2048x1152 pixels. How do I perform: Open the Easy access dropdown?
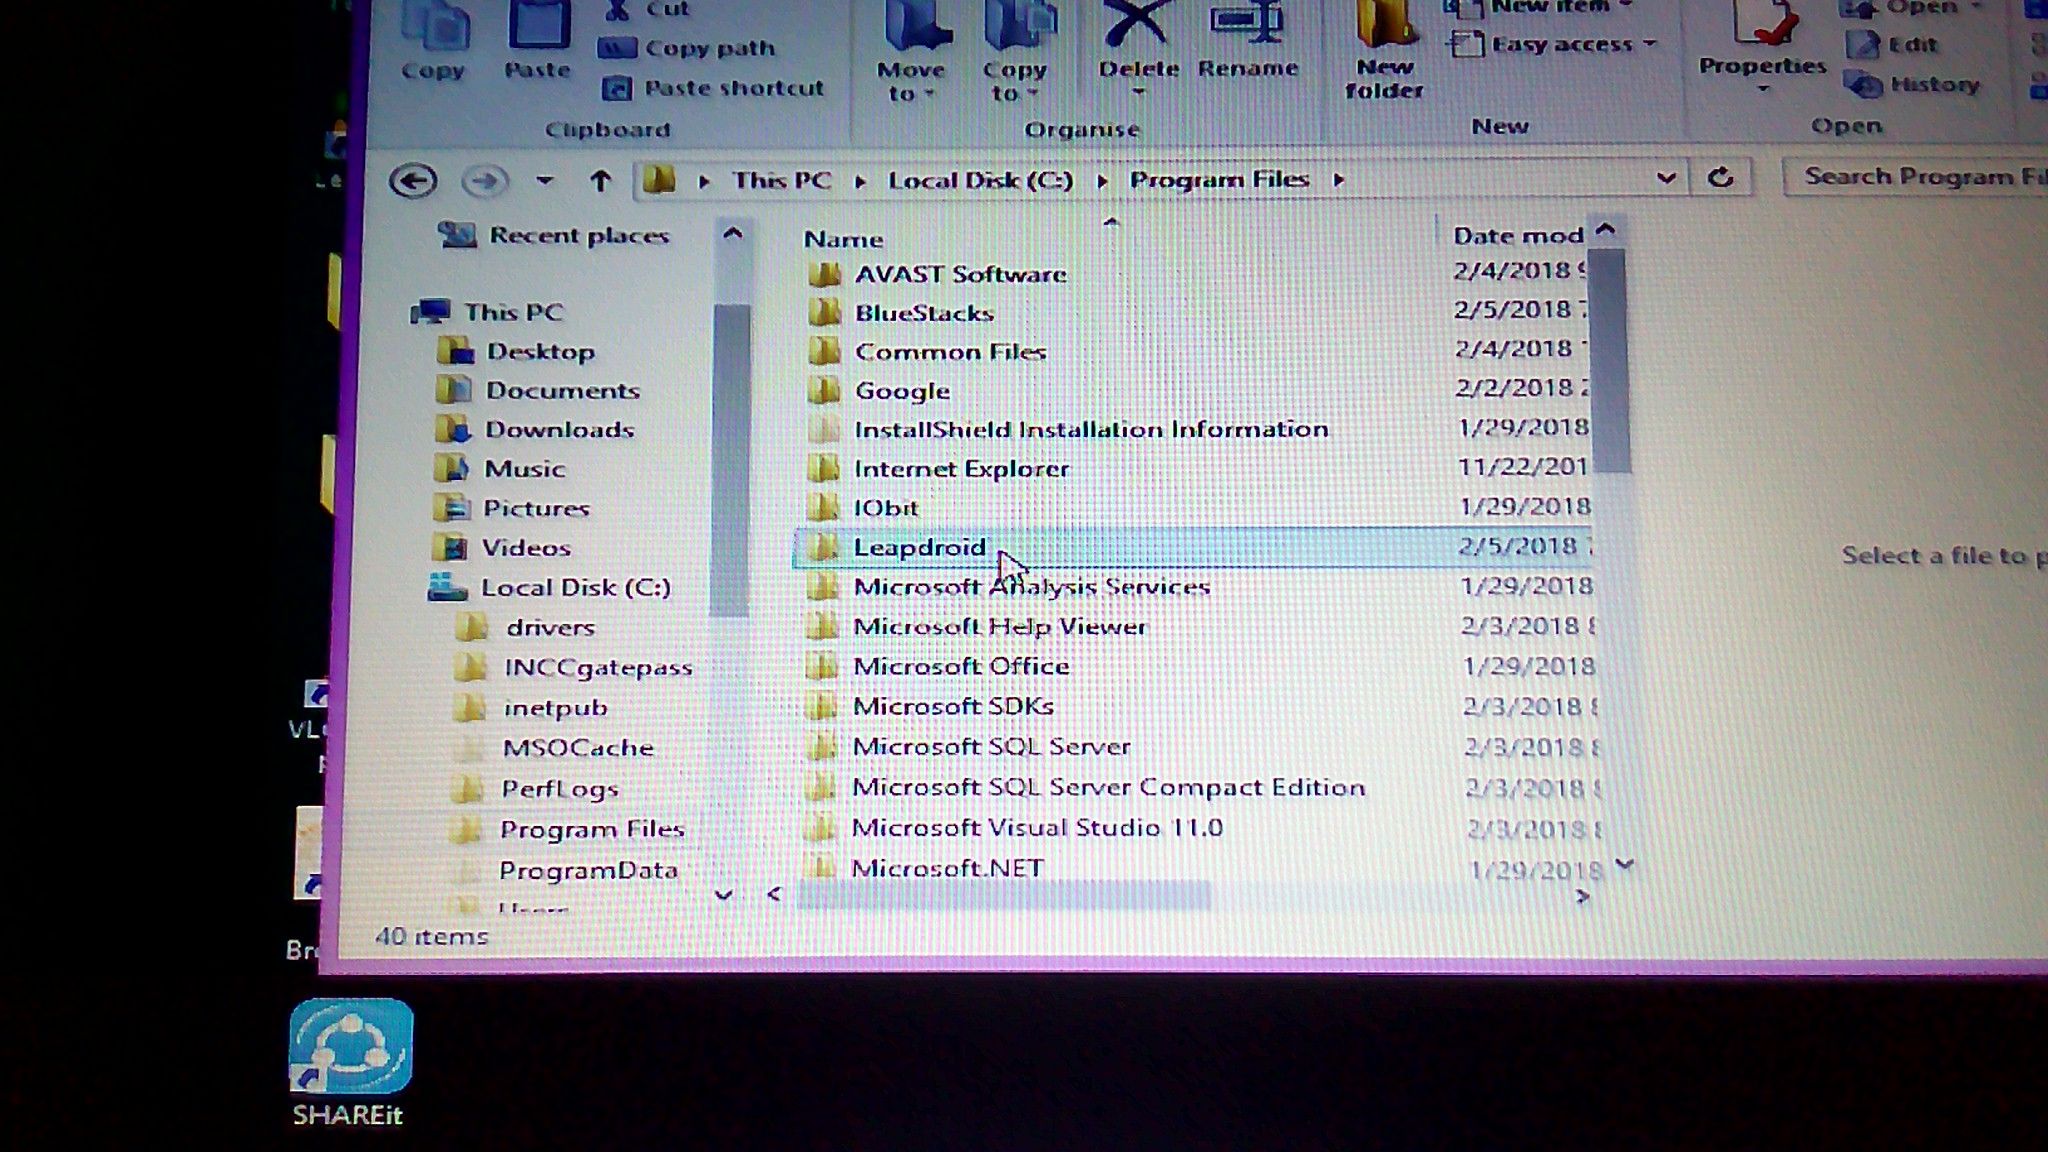click(1560, 44)
